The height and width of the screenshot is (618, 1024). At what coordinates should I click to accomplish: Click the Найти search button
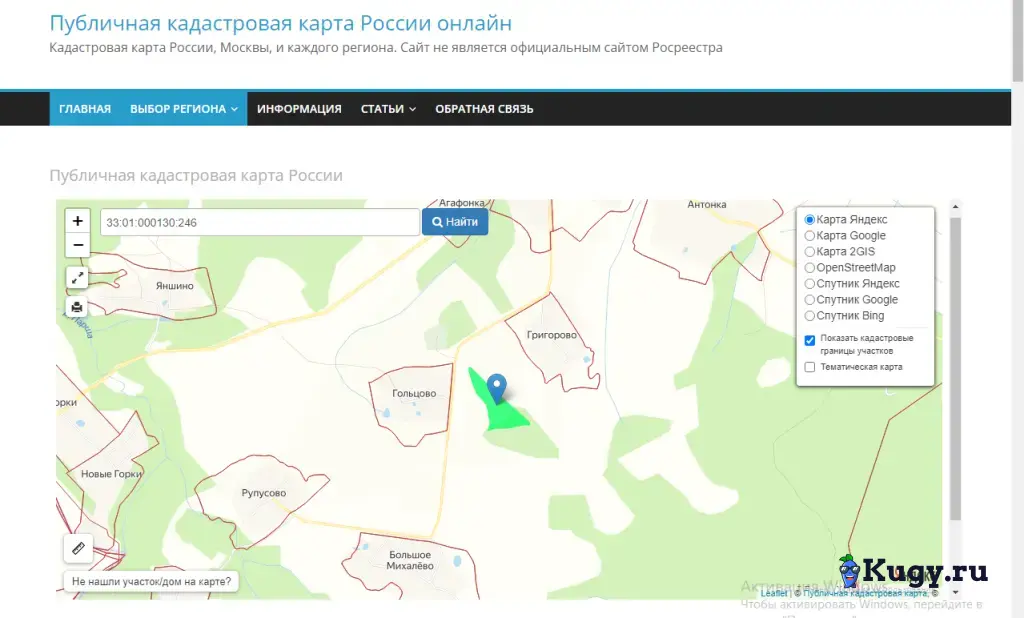click(x=455, y=222)
